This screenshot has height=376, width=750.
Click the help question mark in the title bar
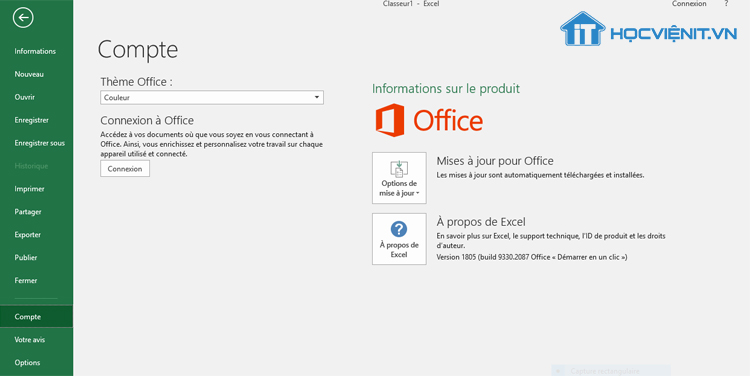(727, 4)
